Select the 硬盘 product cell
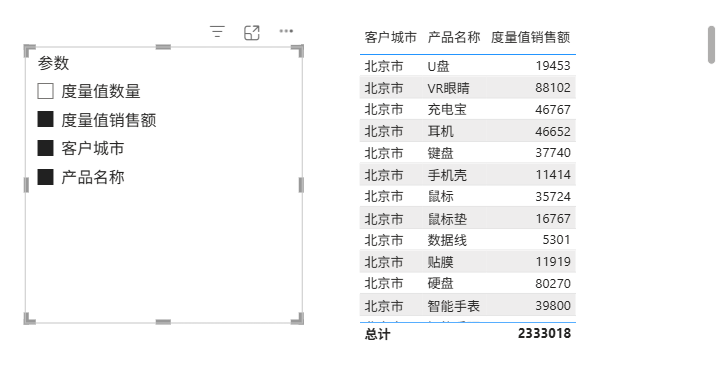Viewport: 725px width, 370px height. tap(441, 284)
